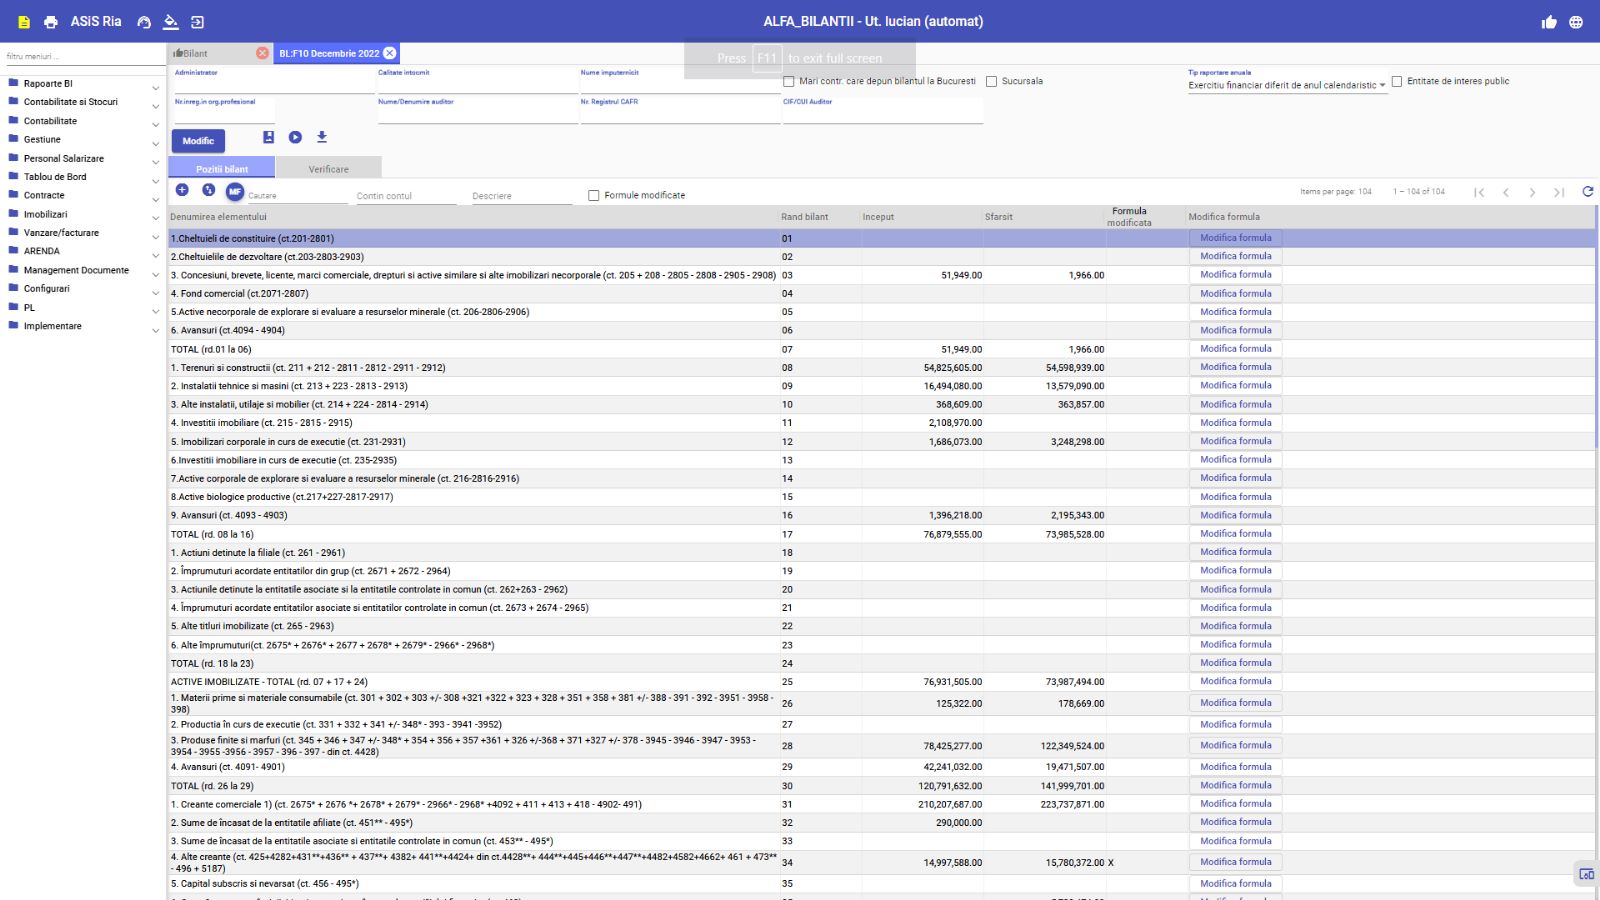The width and height of the screenshot is (1600, 900).
Task: Click the printer icon in header
Action: click(51, 22)
